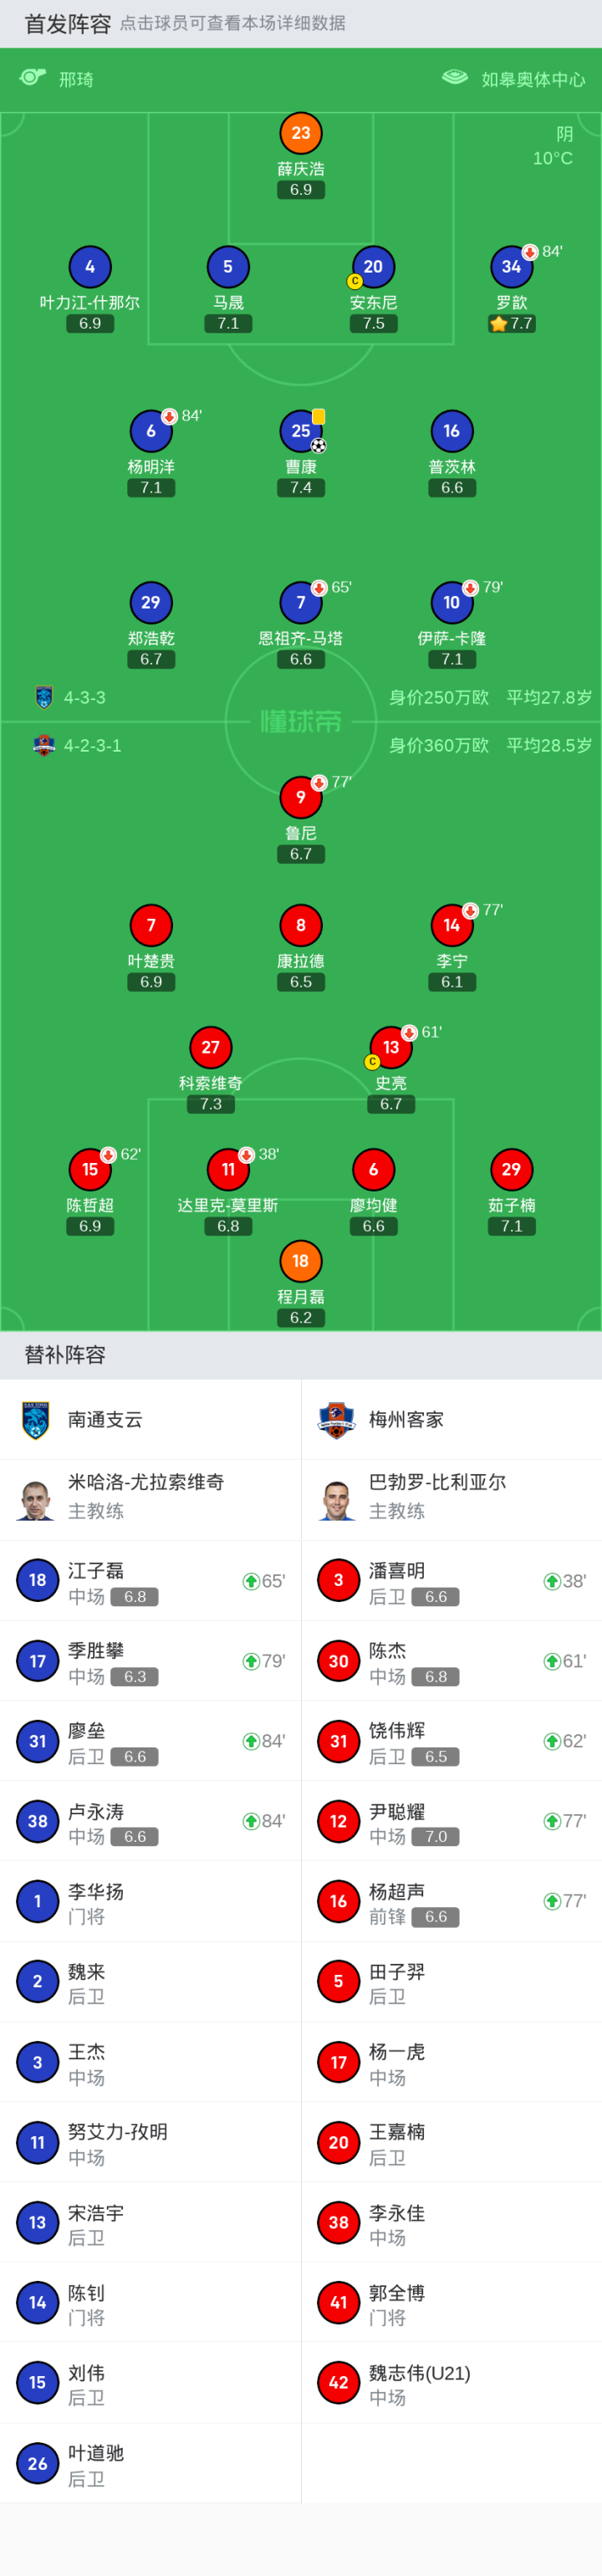Viewport: 602px width, 2576px height.
Task: Open coach 米哈洛-尤拉索维奇 avatar
Action: (37, 1498)
